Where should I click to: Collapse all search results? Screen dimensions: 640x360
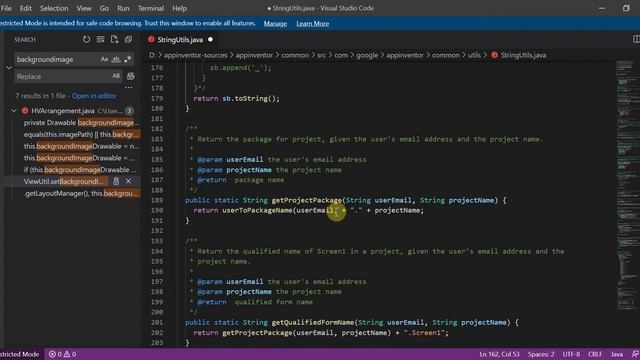coord(128,40)
